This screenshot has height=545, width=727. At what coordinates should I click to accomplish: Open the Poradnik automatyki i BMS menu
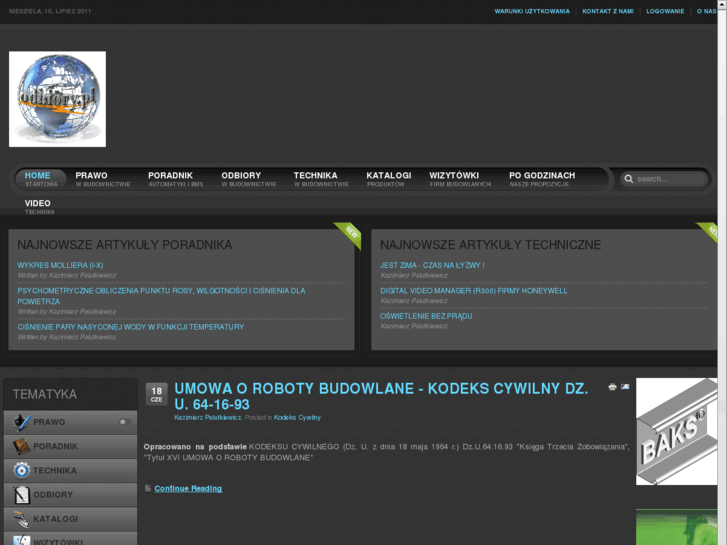coord(176,179)
